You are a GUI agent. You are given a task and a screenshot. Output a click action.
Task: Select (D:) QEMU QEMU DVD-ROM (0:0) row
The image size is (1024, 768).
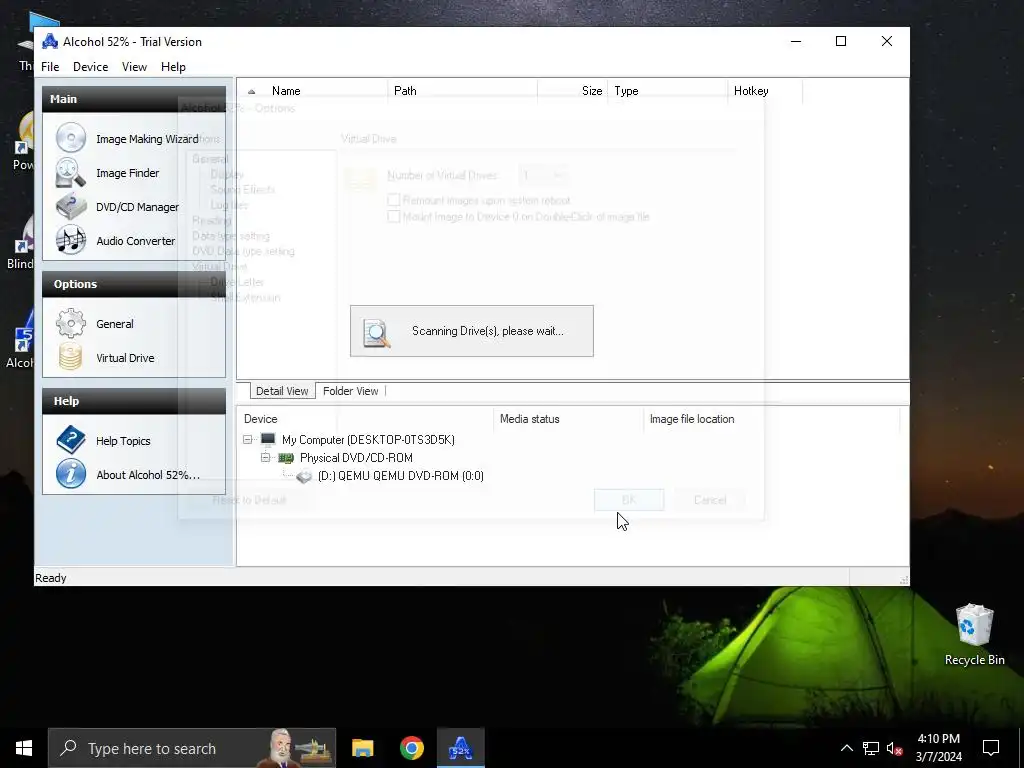[x=400, y=476]
